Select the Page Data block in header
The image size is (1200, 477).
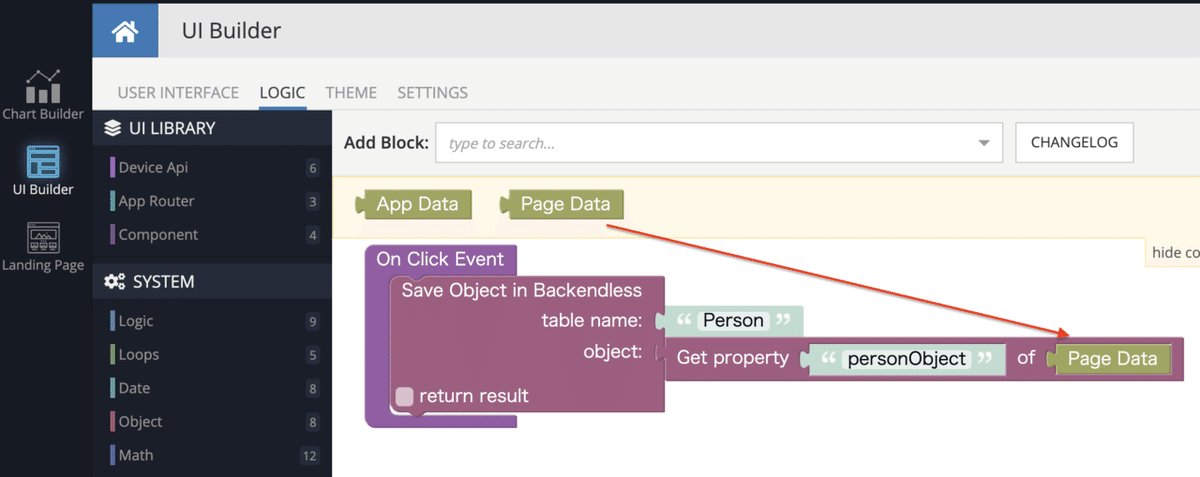click(x=562, y=204)
